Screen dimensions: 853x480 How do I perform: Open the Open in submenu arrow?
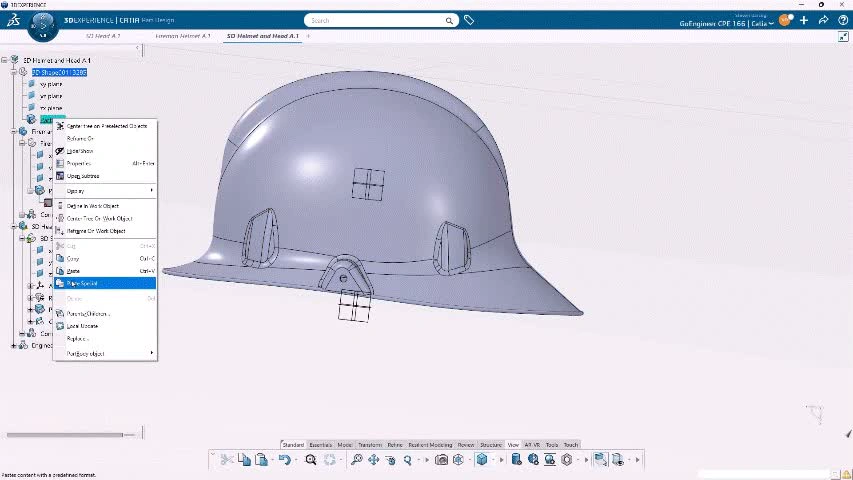tap(152, 190)
